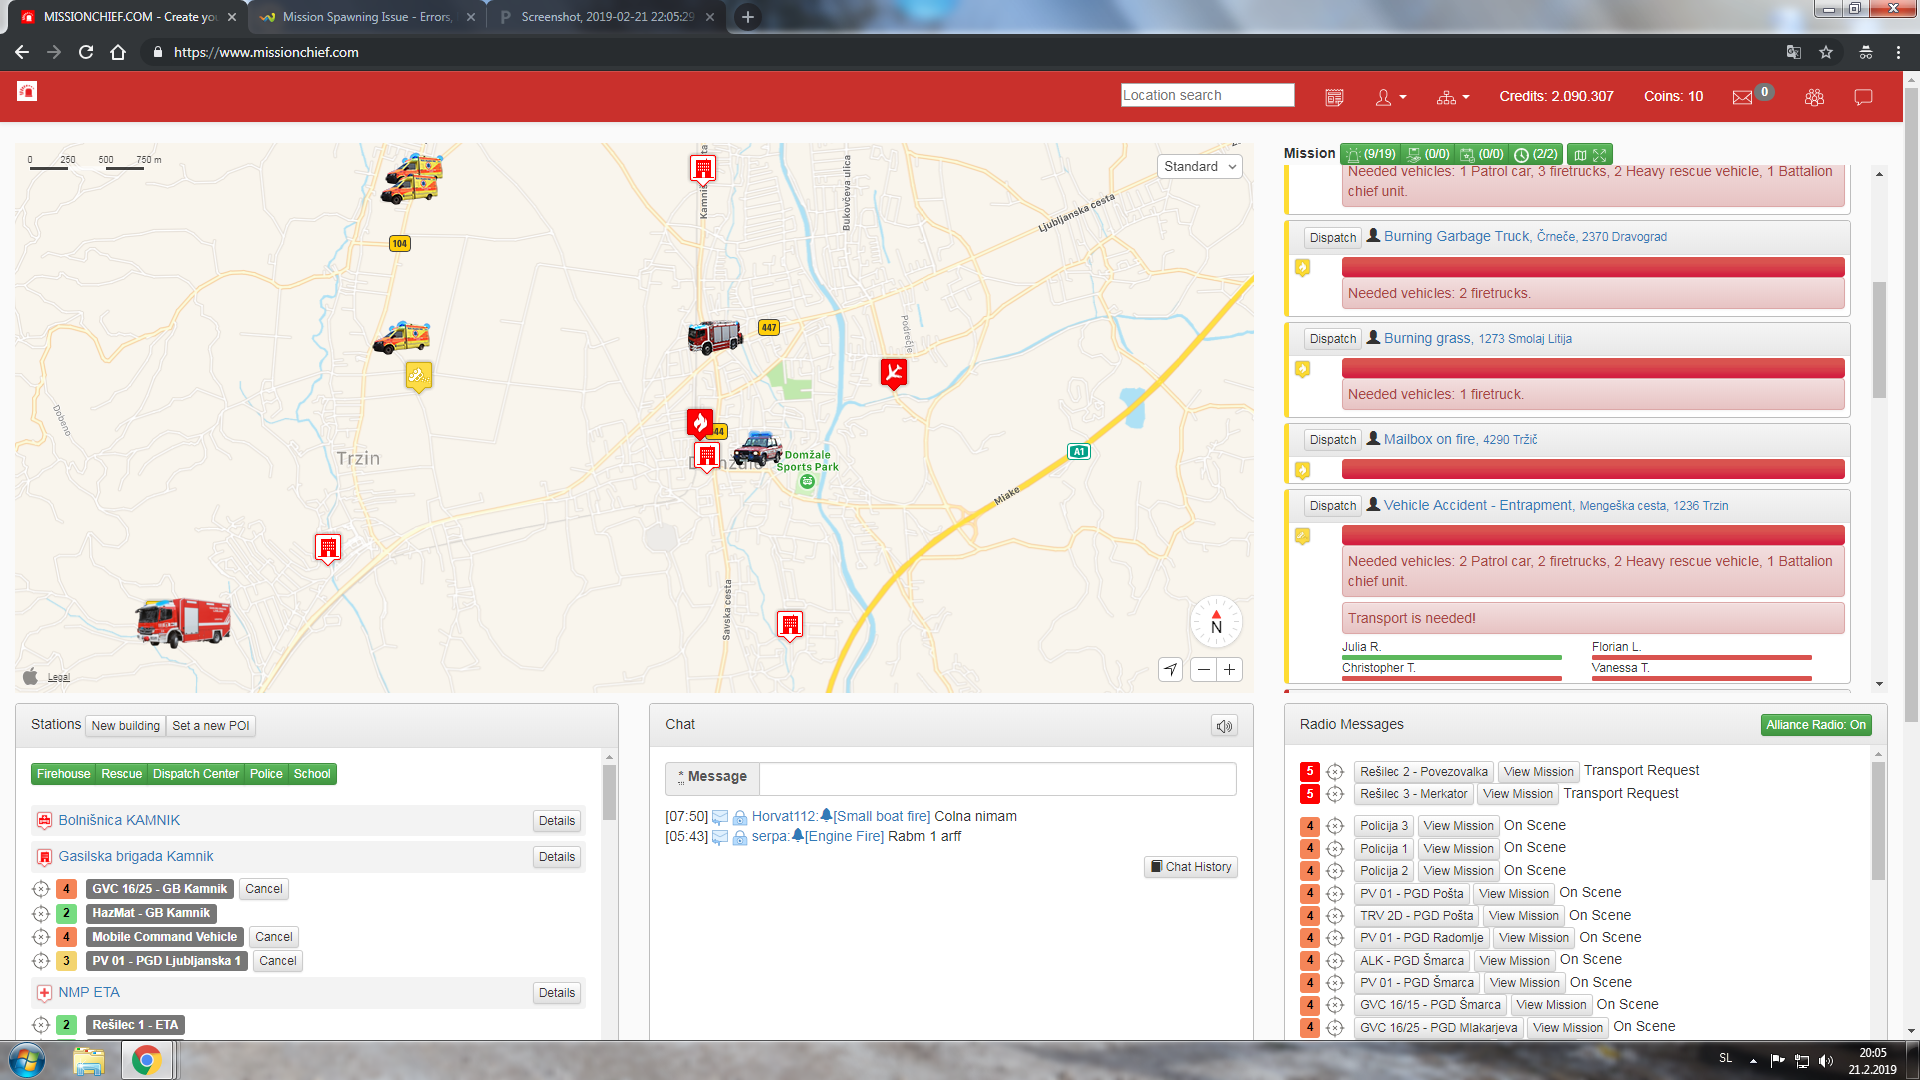Expand mission list to fullscreen

(x=1600, y=155)
